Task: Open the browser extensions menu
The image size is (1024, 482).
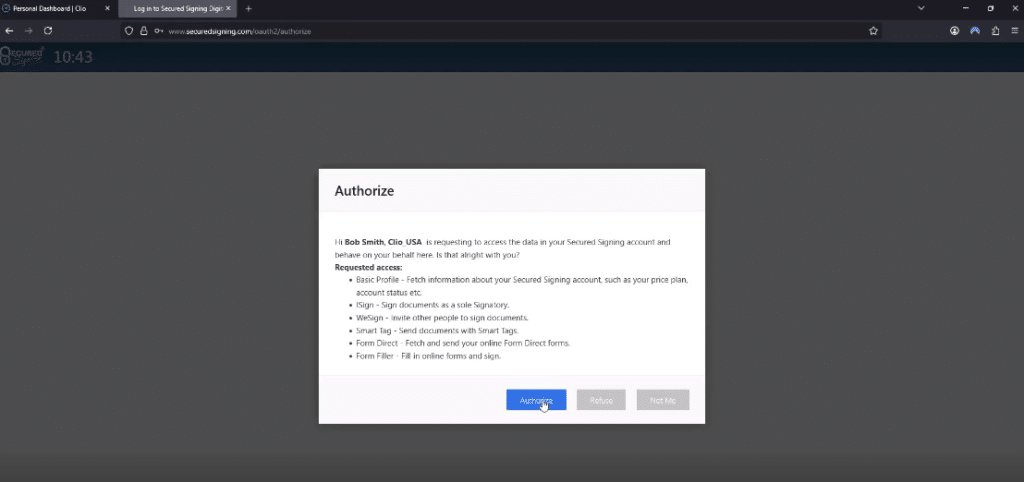Action: click(x=995, y=31)
